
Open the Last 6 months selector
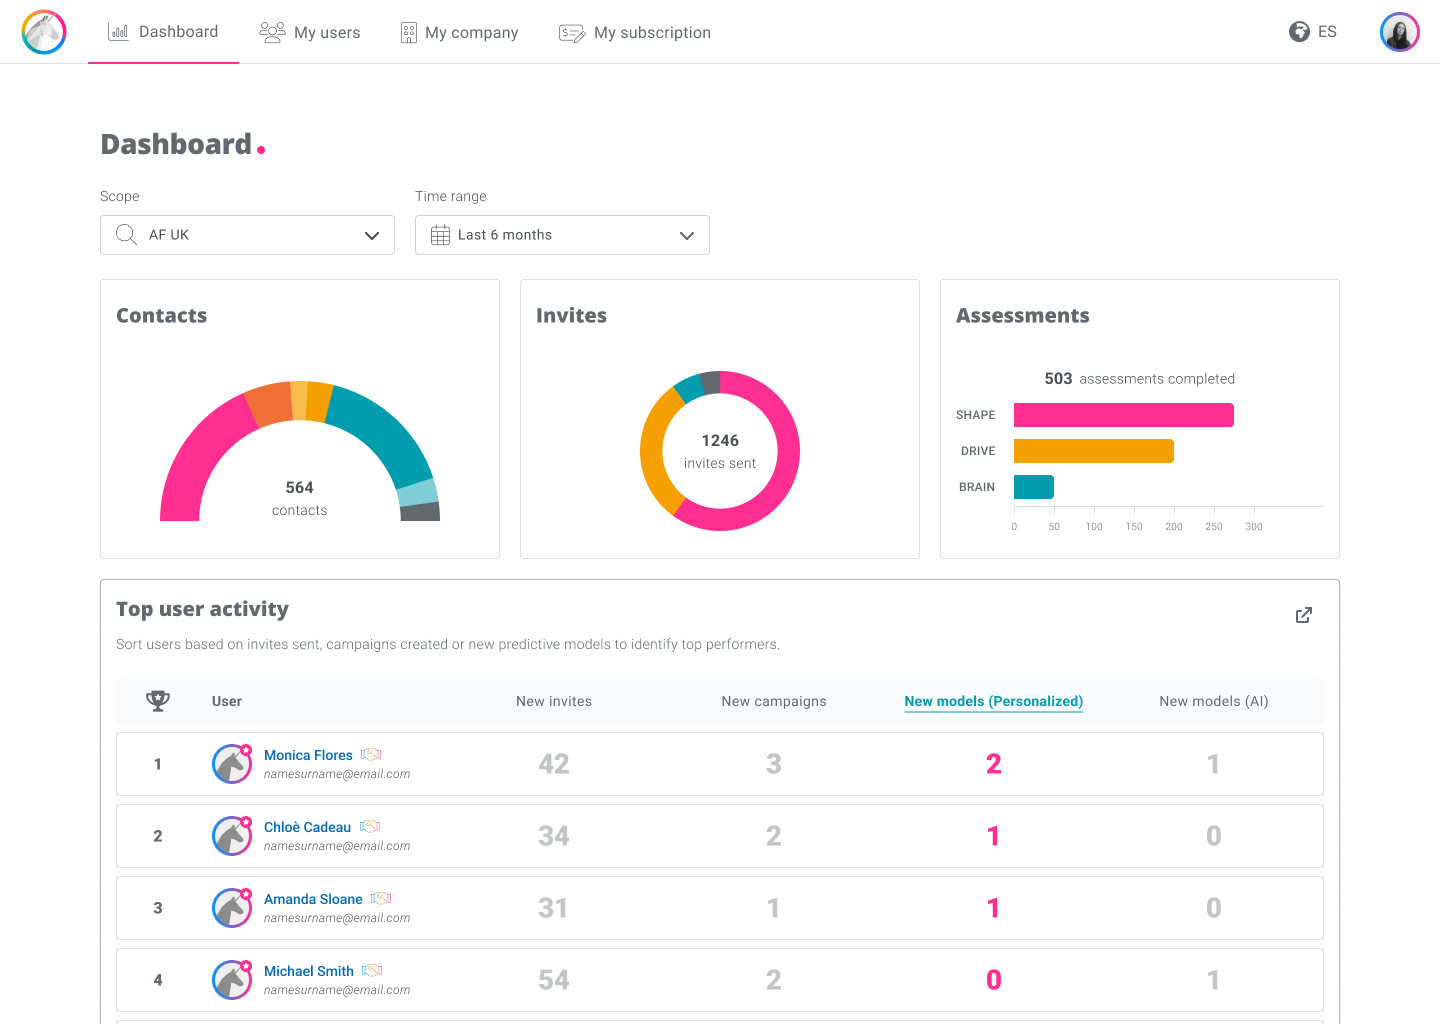pos(562,235)
